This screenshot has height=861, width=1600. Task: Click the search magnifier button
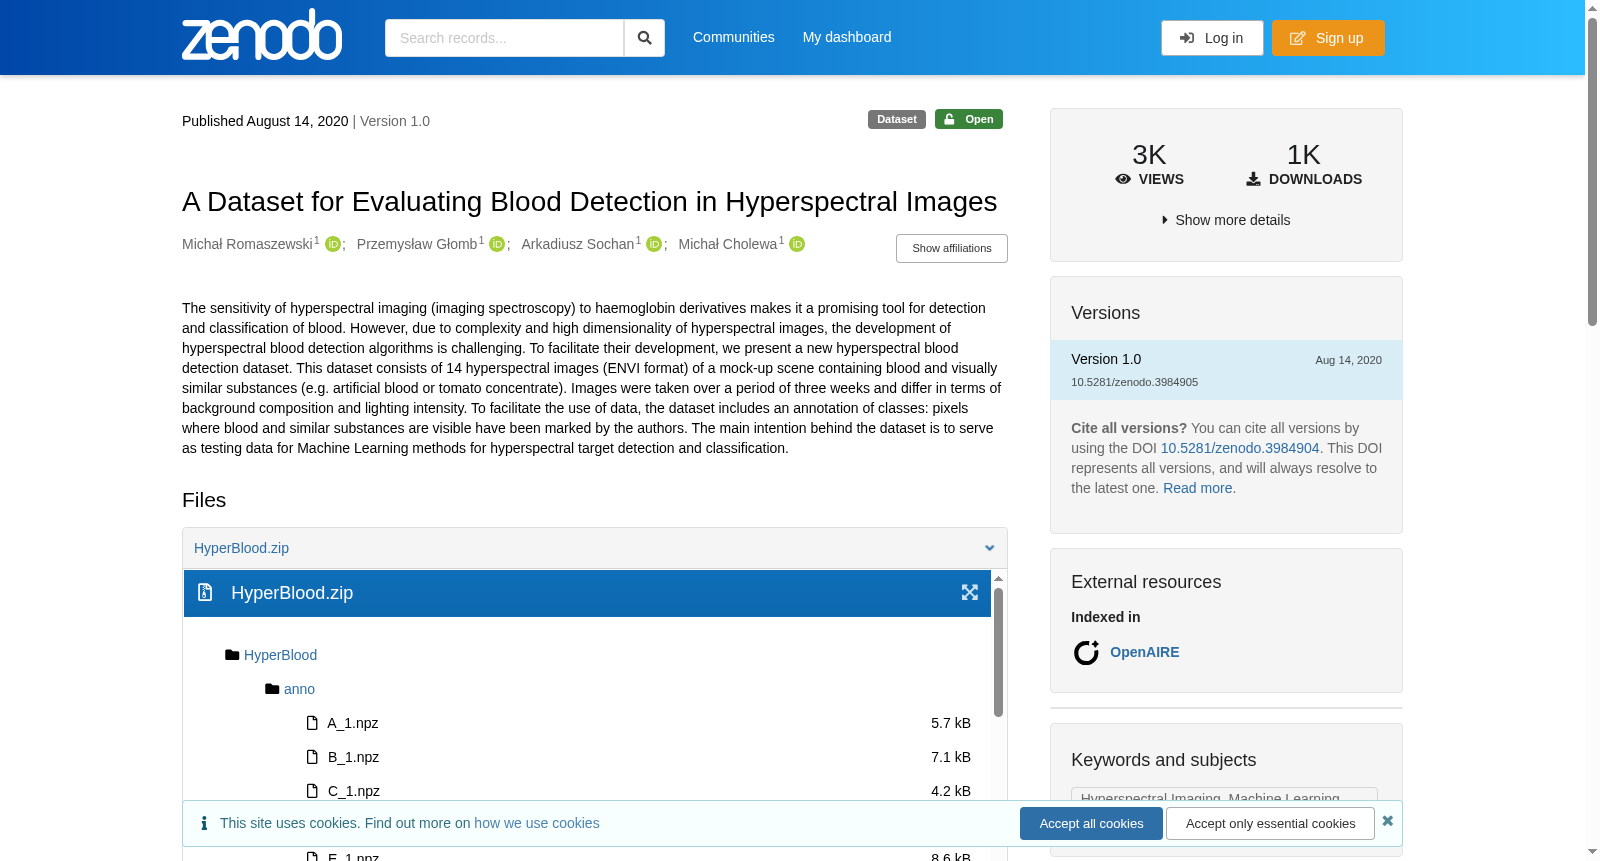click(x=644, y=38)
